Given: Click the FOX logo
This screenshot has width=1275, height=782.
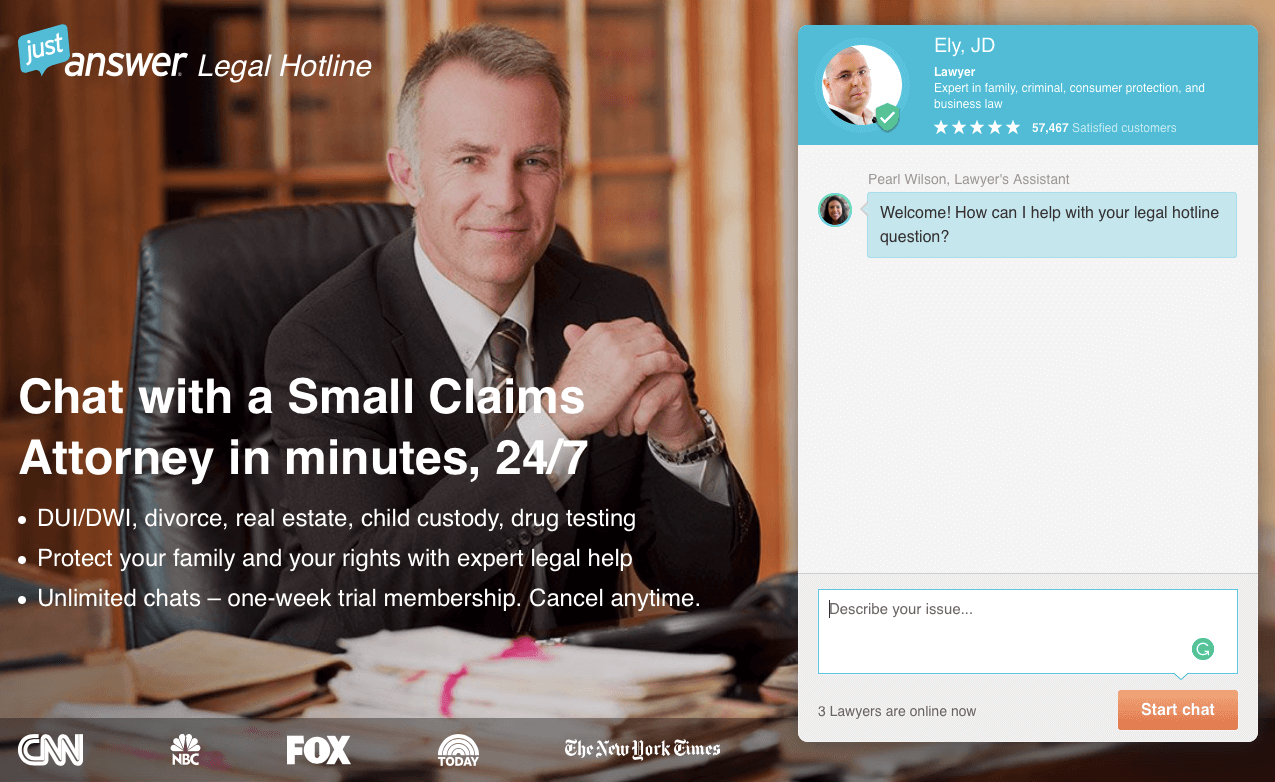Looking at the screenshot, I should point(318,750).
